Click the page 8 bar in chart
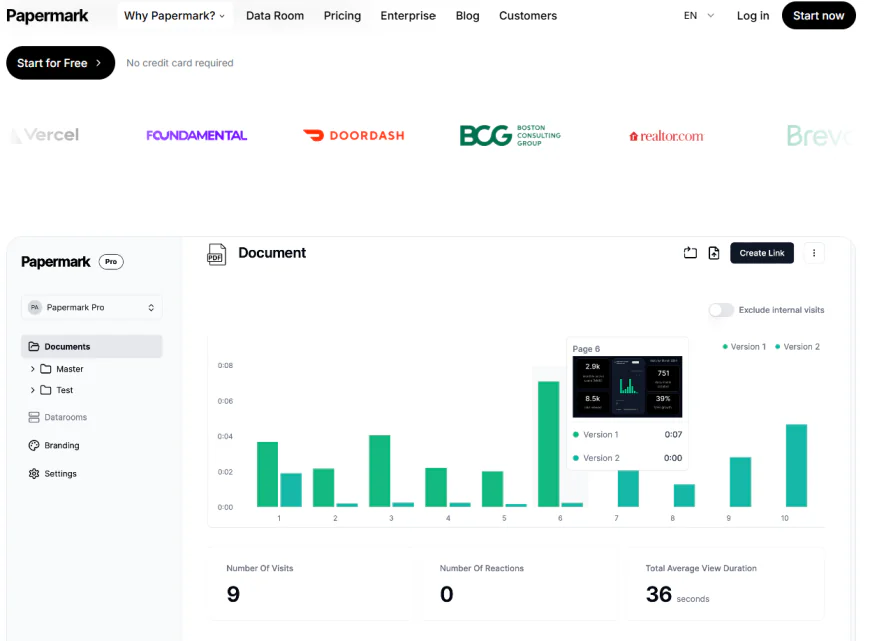 click(x=684, y=495)
